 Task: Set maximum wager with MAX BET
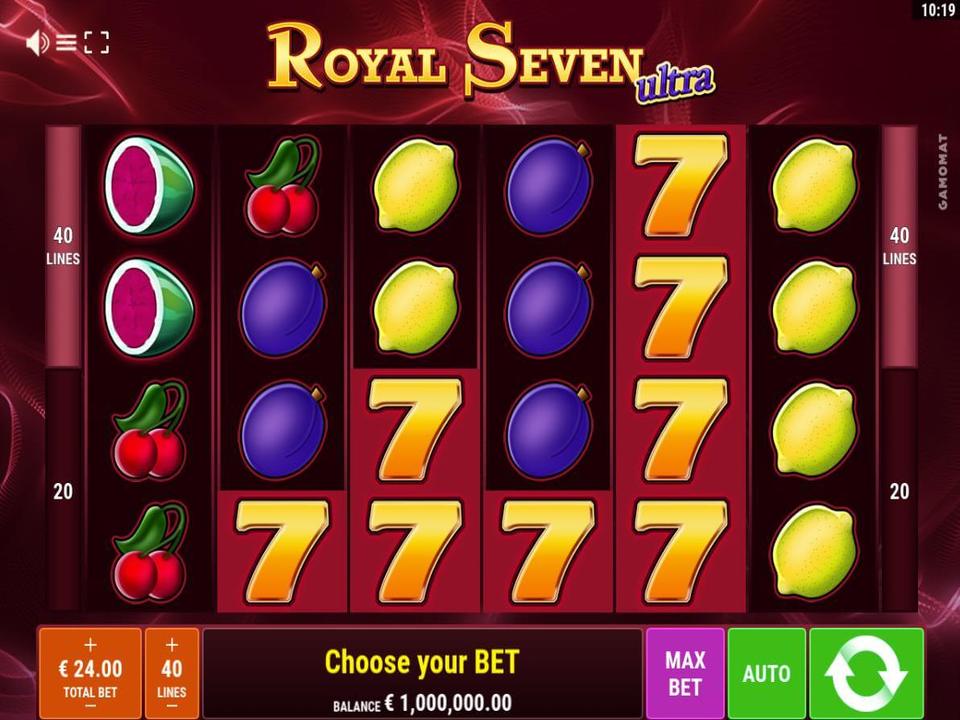tap(685, 673)
